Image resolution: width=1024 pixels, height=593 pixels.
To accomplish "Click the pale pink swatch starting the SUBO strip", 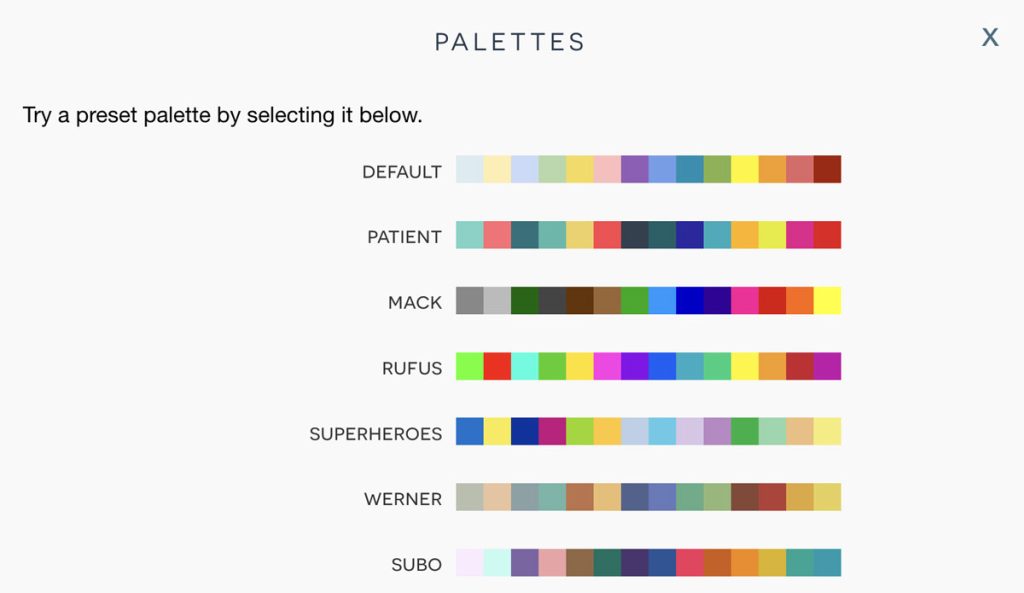I will click(469, 564).
